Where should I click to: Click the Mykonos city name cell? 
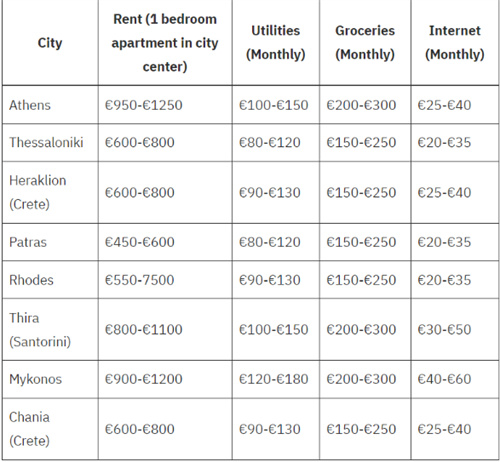click(x=50, y=379)
